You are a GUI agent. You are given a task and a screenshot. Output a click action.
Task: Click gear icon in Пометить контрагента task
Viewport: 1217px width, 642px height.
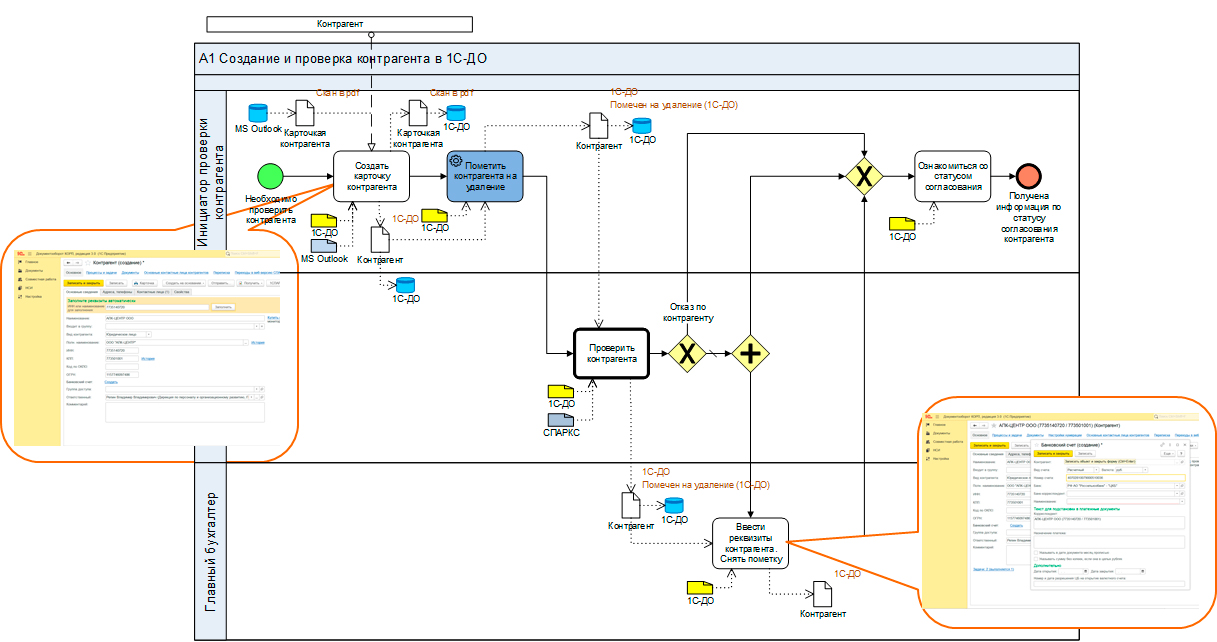point(456,161)
